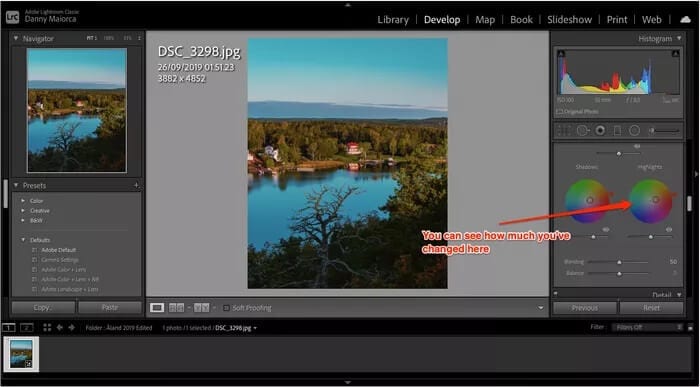Go forward with the right arrow

[71, 328]
